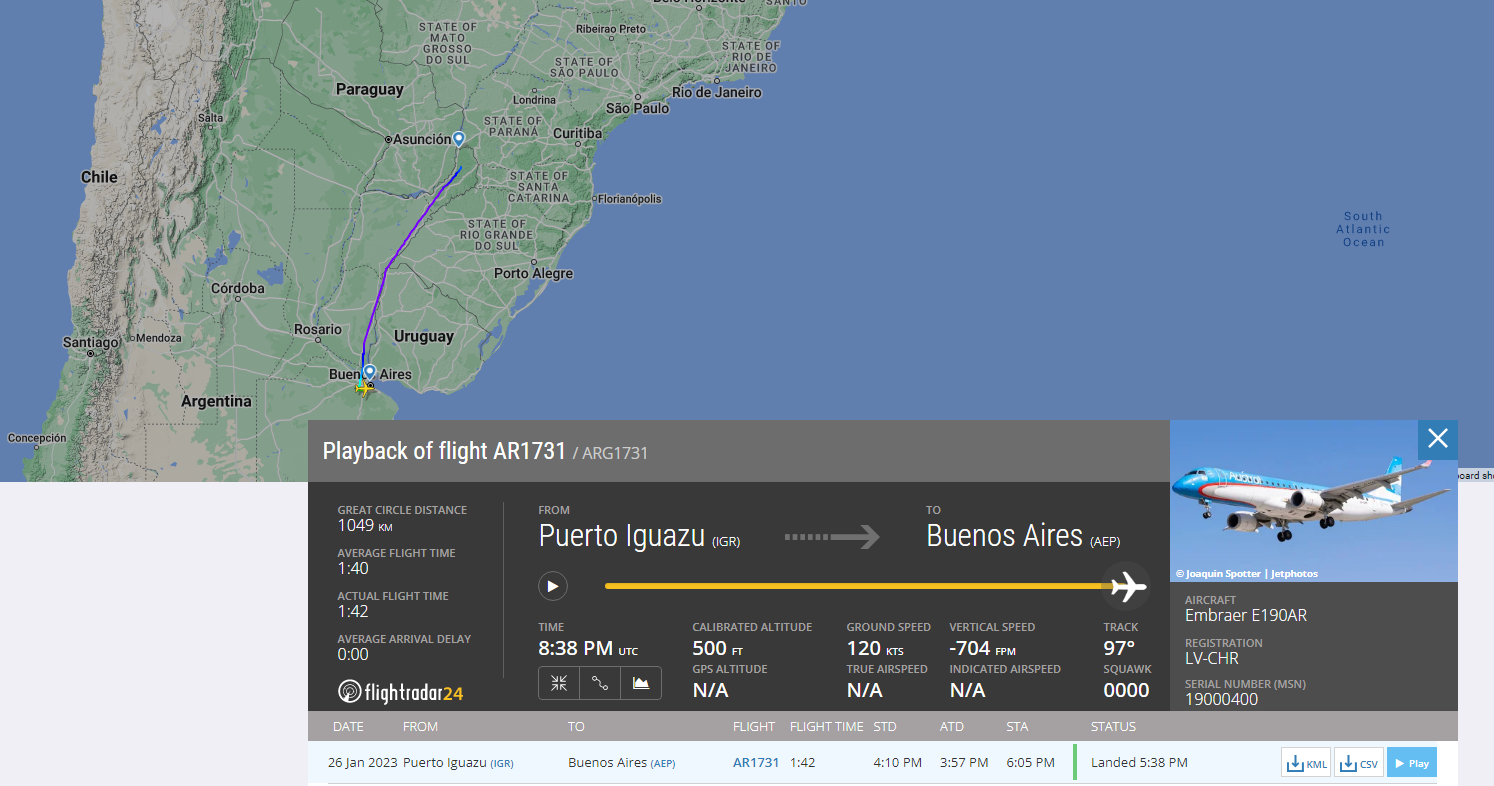Click the destination pin at Buenos Aires
The height and width of the screenshot is (786, 1494).
coord(369,372)
